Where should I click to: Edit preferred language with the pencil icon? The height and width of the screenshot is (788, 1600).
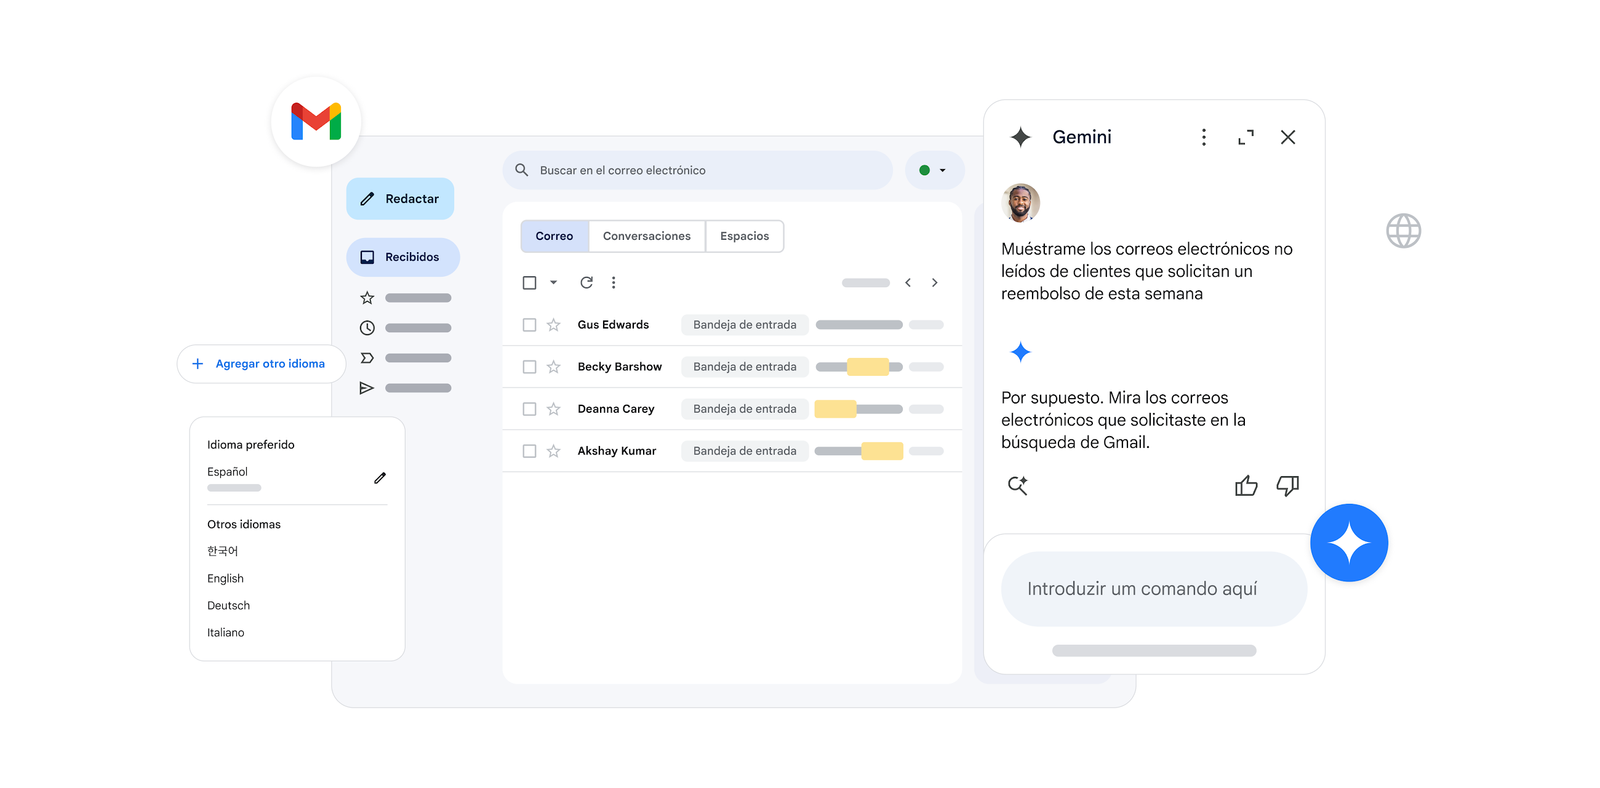(x=380, y=478)
